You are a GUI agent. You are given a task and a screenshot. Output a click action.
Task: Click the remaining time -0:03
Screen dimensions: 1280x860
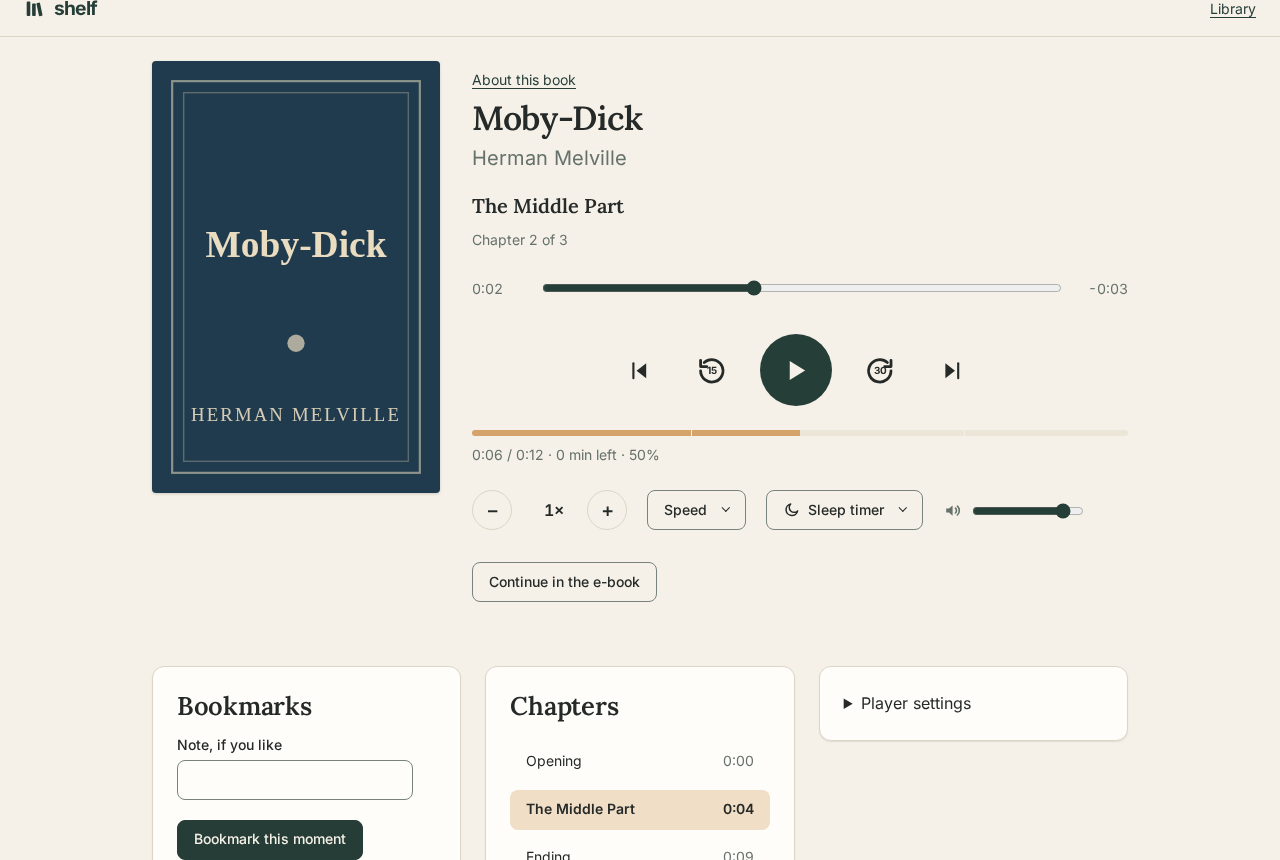click(x=1108, y=289)
